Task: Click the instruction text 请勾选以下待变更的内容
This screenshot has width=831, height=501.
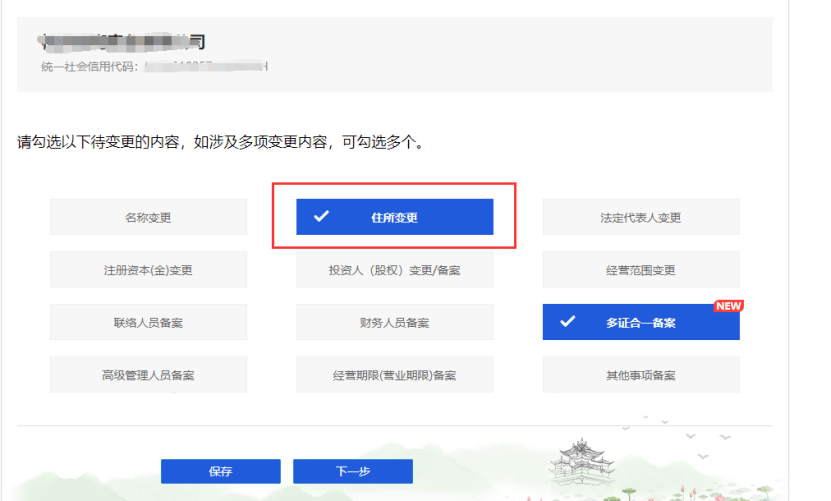Action: pyautogui.click(x=98, y=142)
